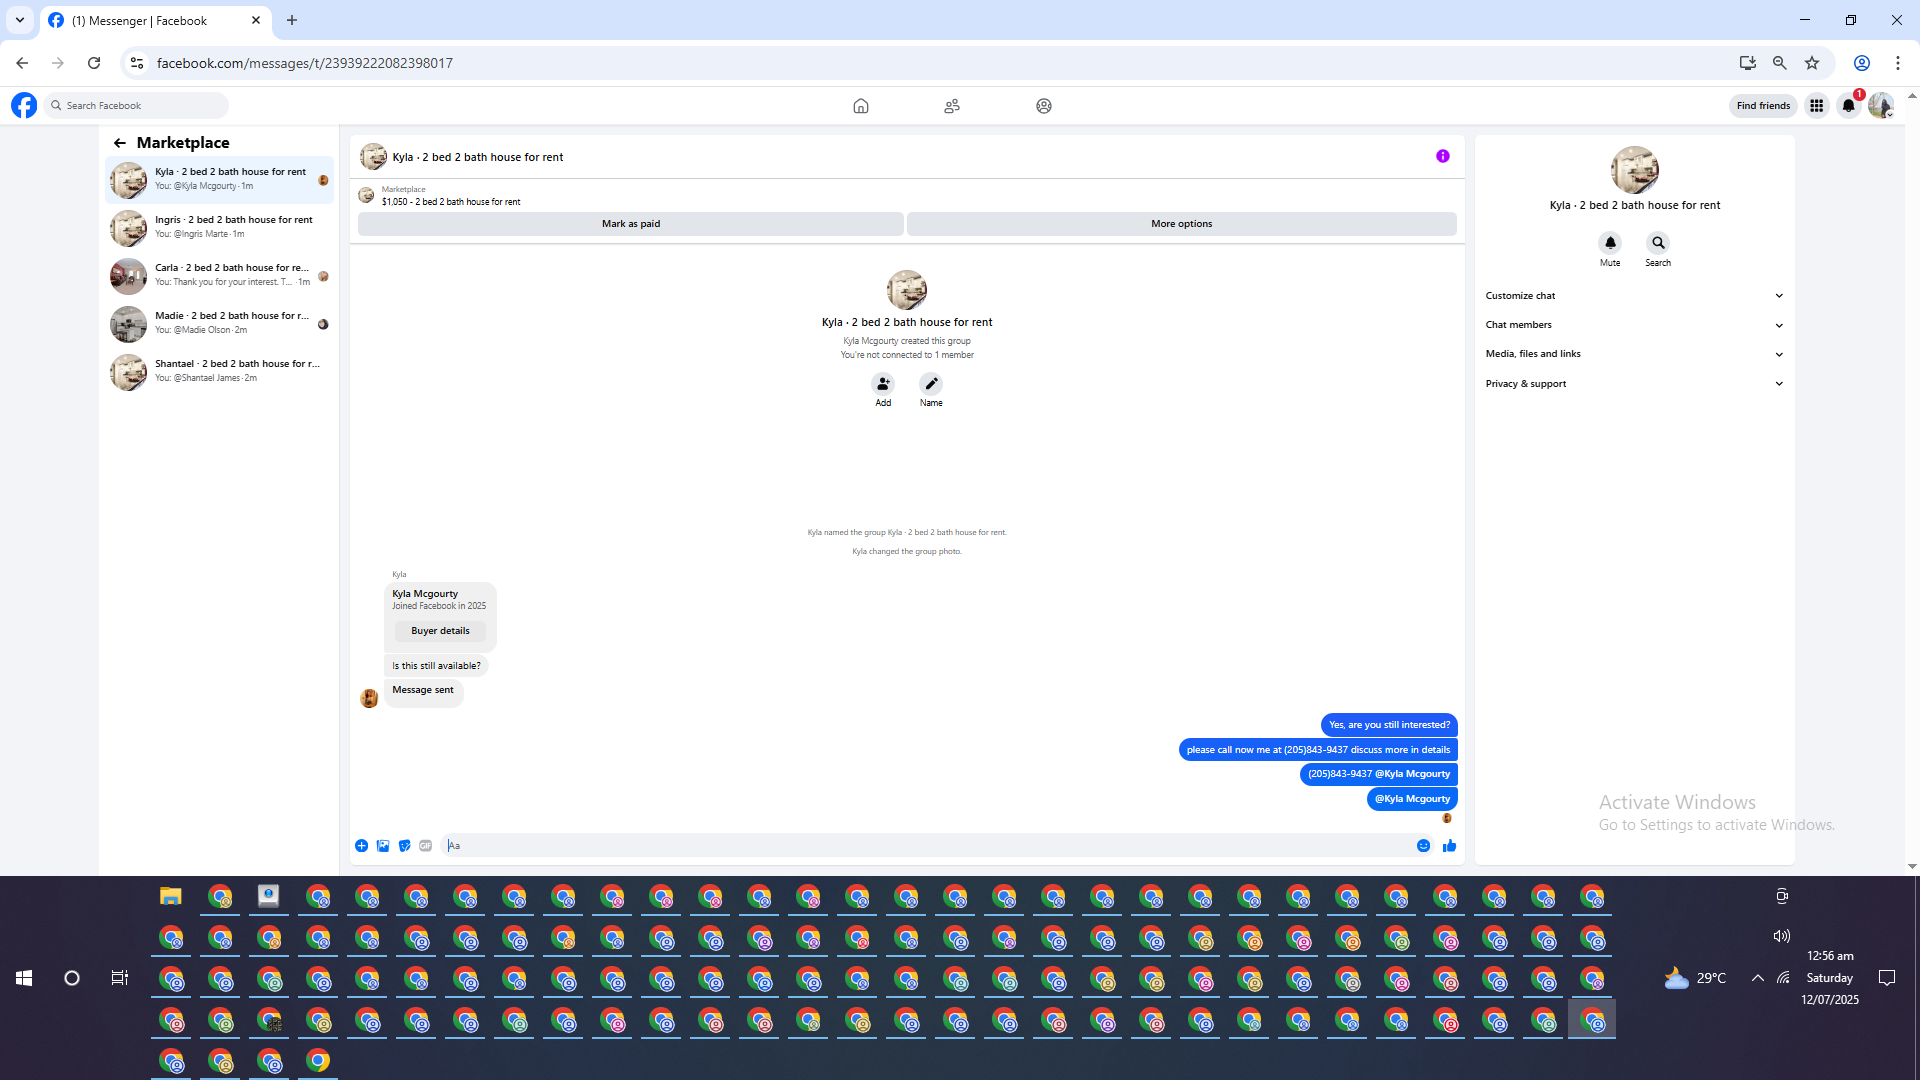Bookmark this page with the star icon
This screenshot has height=1080, width=1920.
pyautogui.click(x=1812, y=63)
